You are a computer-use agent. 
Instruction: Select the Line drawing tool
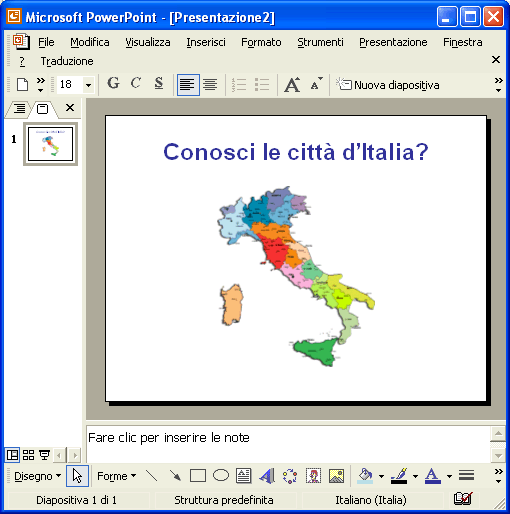click(x=152, y=476)
